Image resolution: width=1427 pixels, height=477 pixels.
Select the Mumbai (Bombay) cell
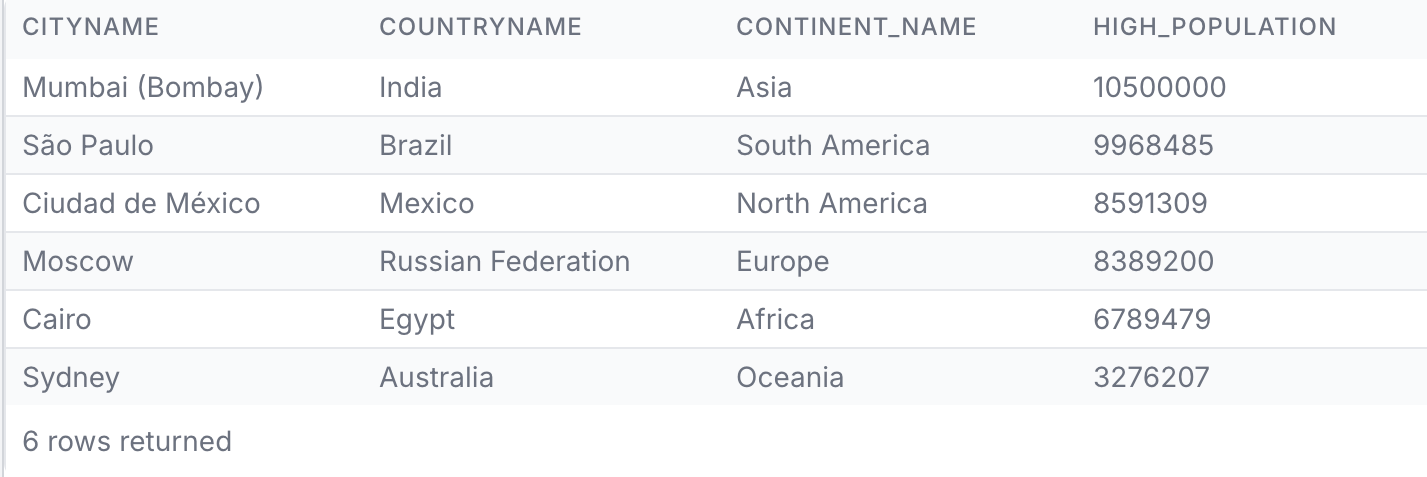pos(143,88)
